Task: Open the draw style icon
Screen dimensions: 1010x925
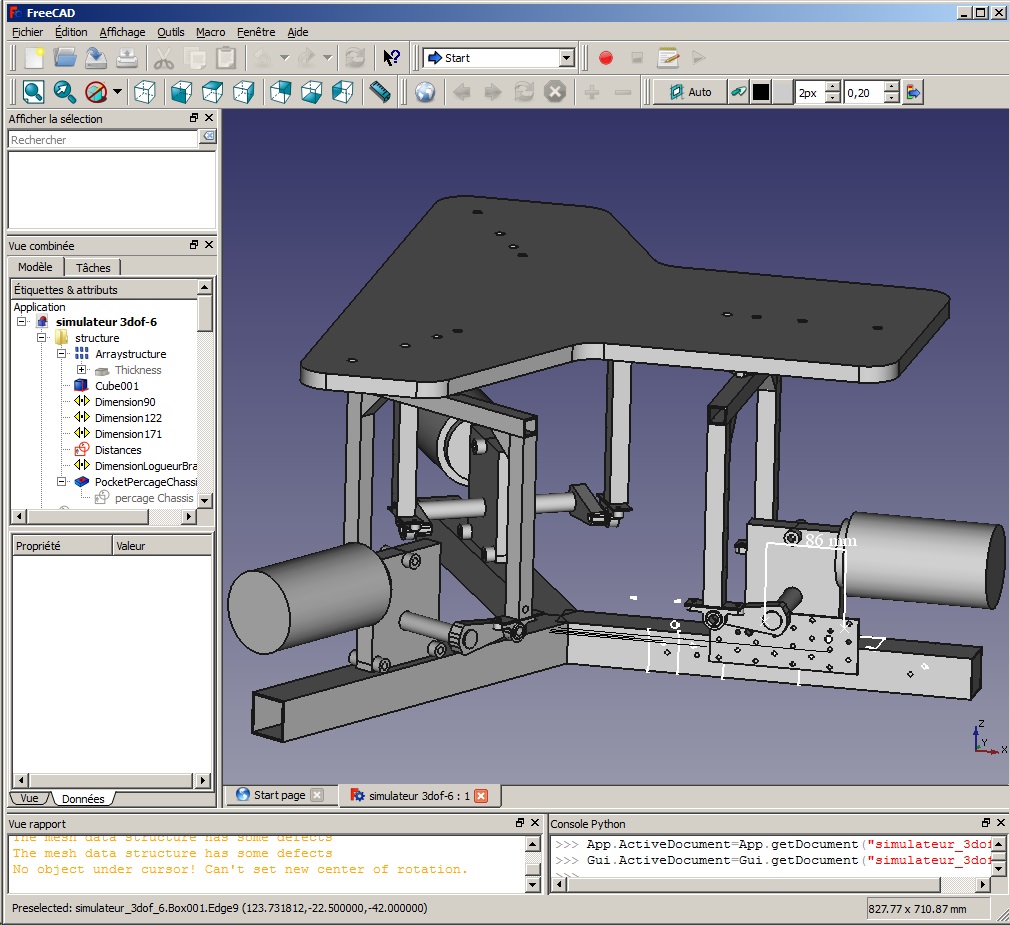Action: tap(96, 92)
